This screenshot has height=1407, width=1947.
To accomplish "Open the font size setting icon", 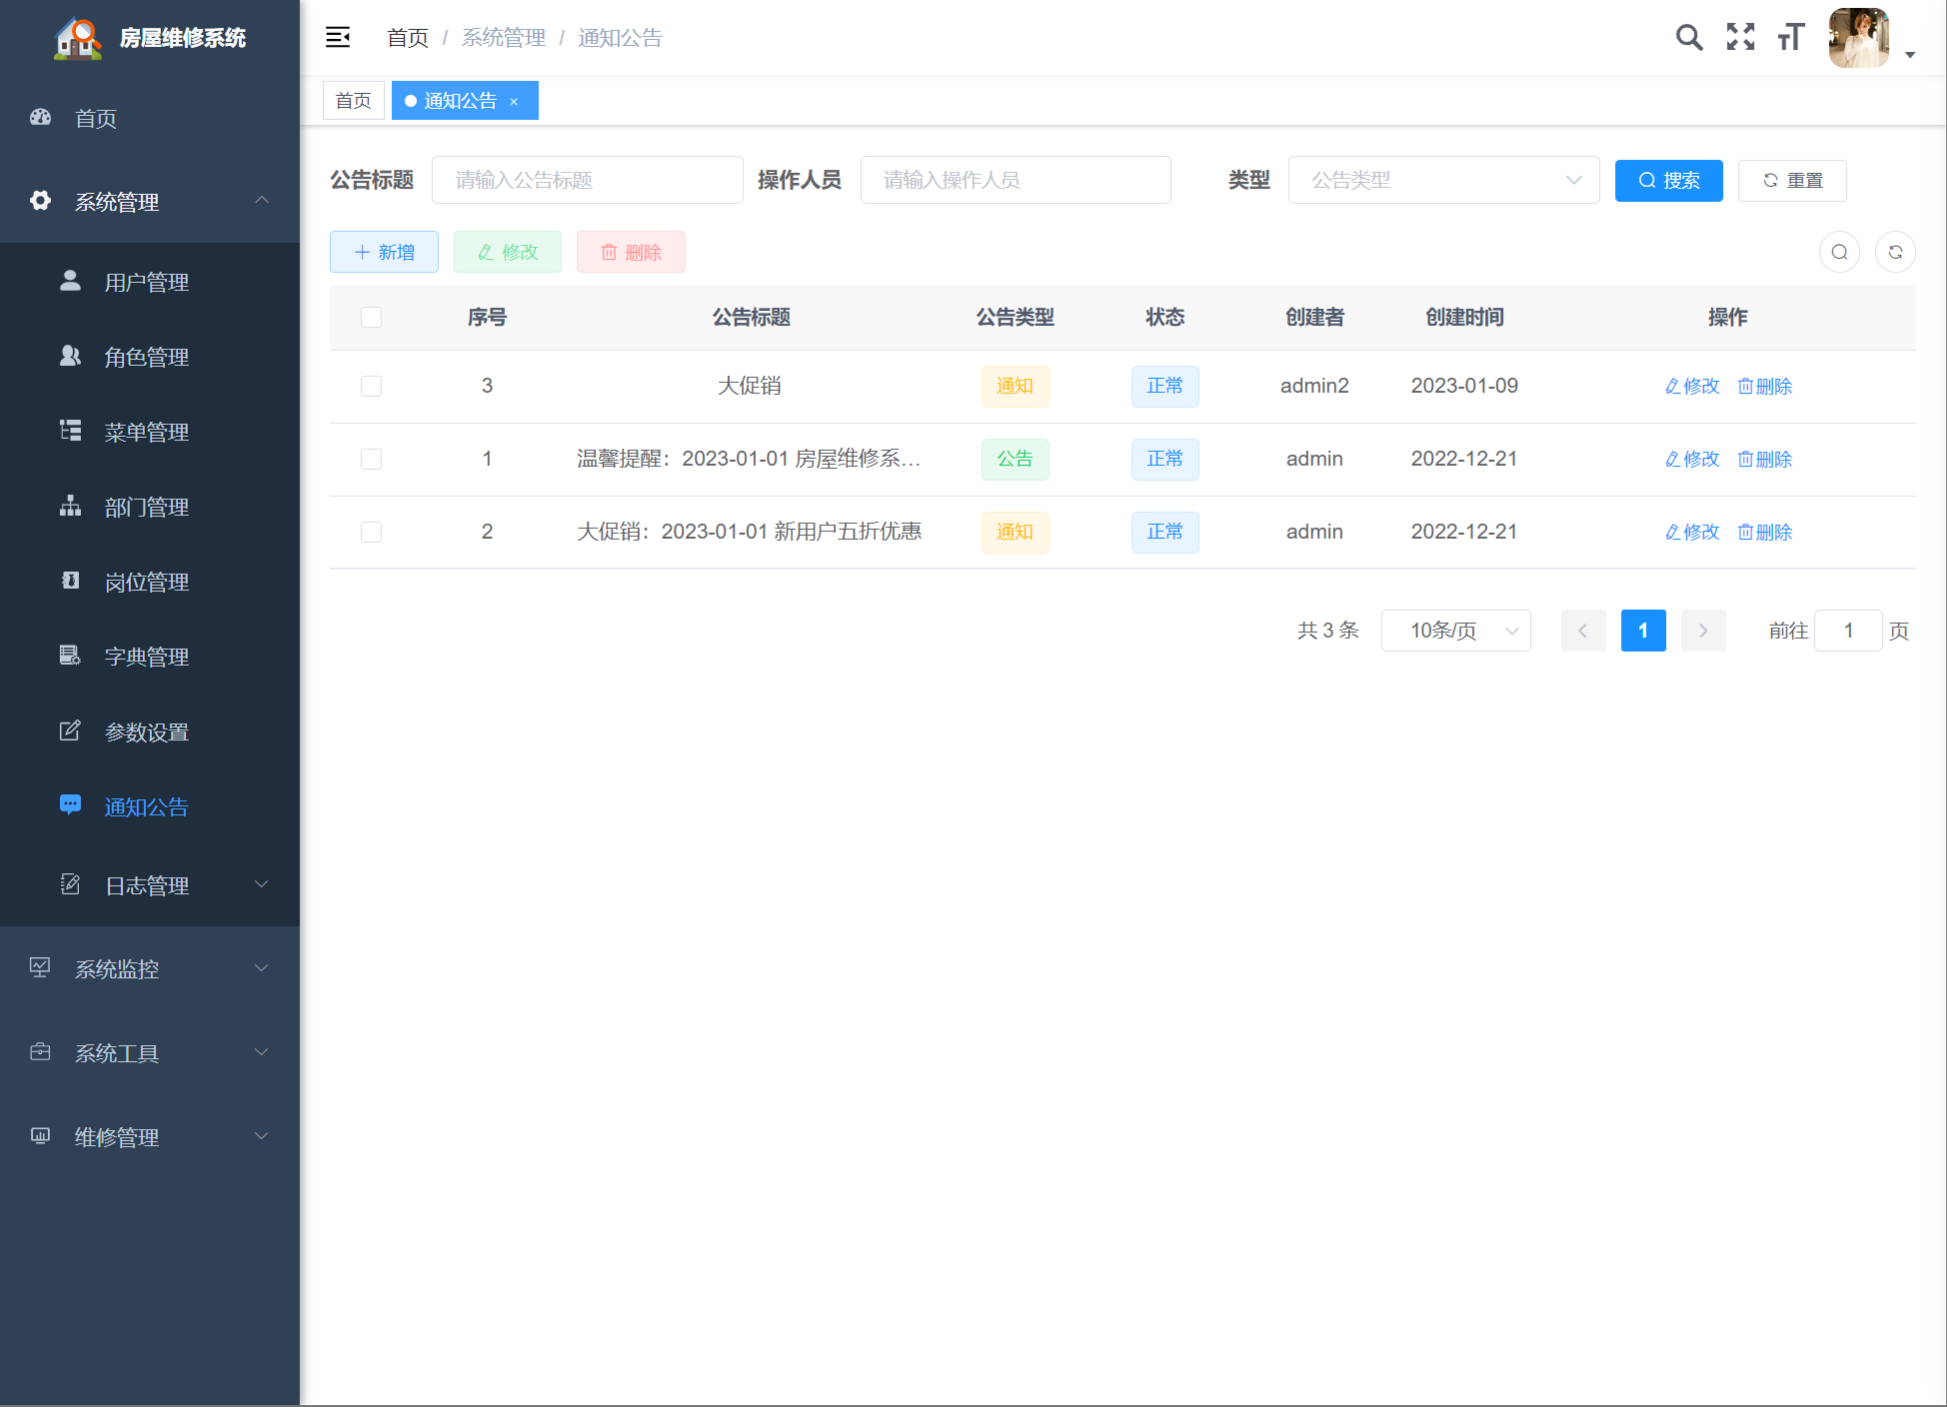I will pyautogui.click(x=1790, y=38).
